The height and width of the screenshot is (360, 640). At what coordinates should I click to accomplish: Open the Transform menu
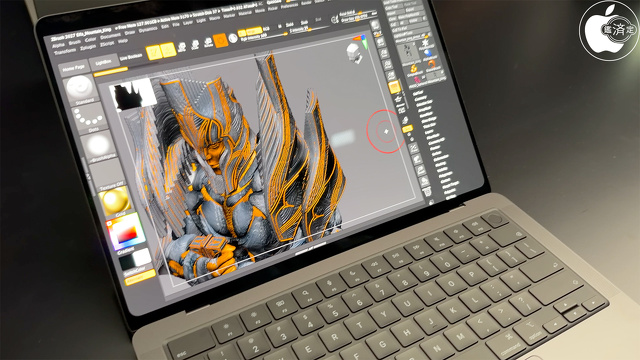point(65,52)
